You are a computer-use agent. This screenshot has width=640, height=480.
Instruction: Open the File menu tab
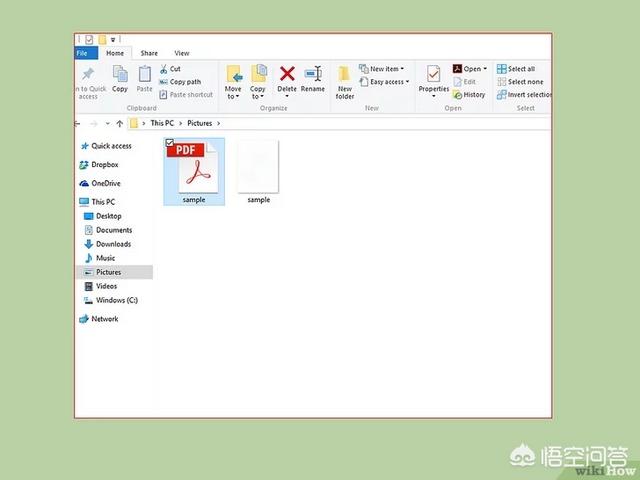pos(86,53)
